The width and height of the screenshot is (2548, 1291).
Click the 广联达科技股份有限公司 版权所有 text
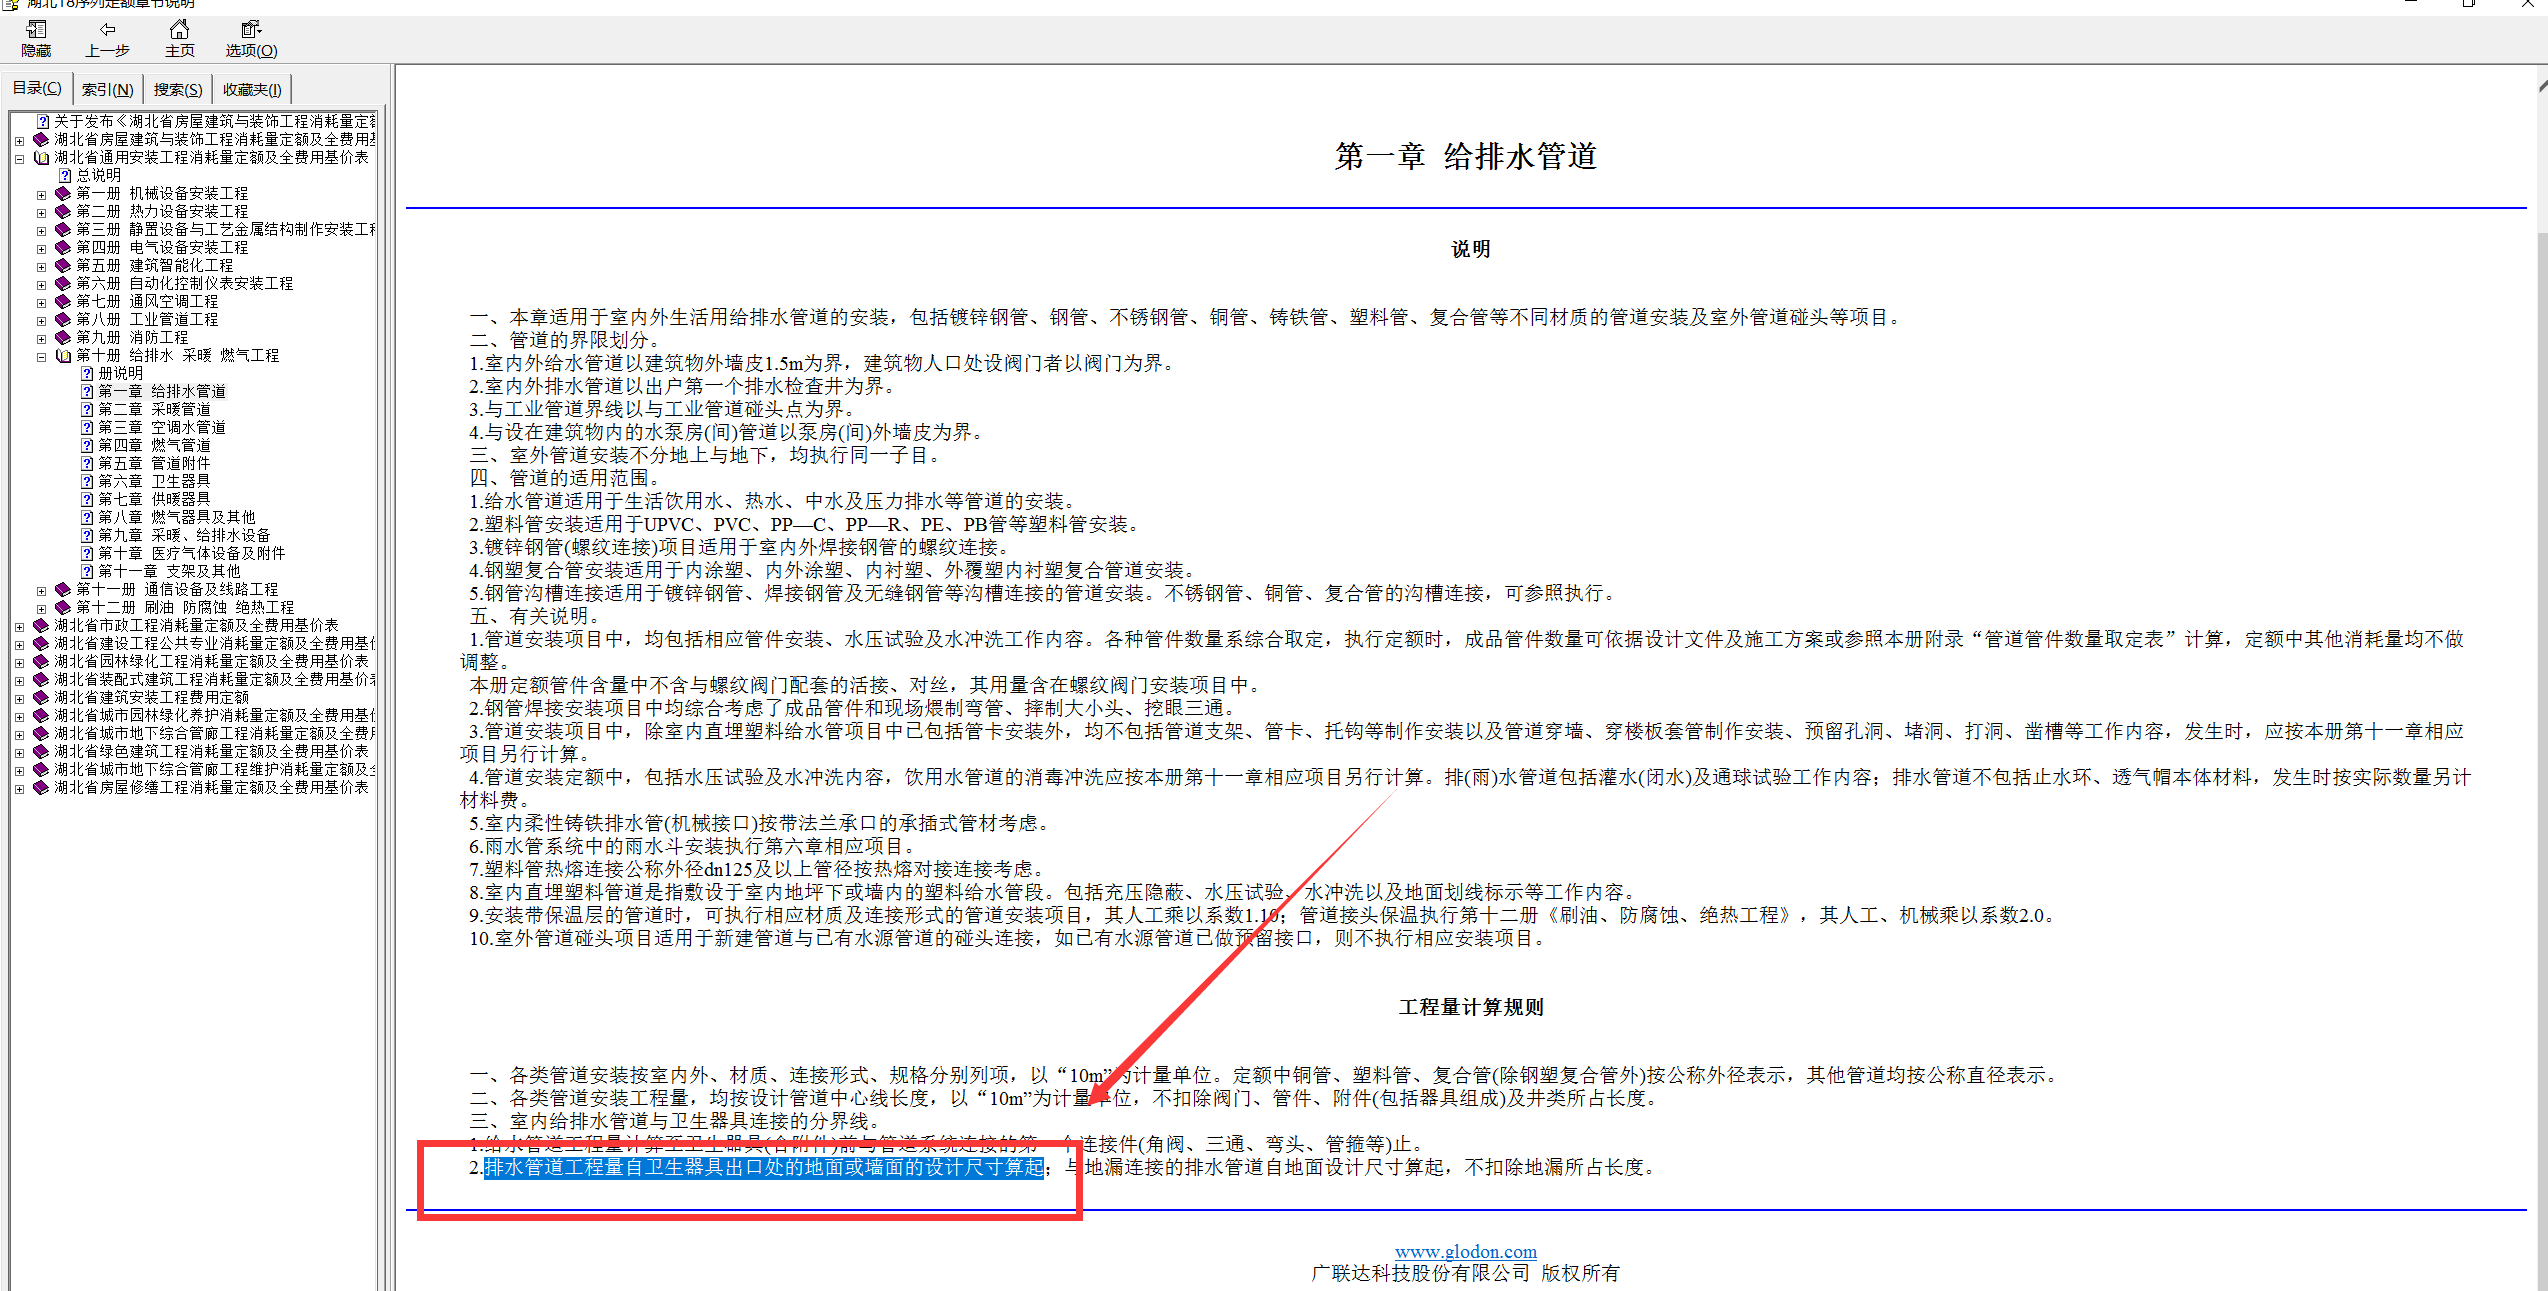(x=1465, y=1273)
